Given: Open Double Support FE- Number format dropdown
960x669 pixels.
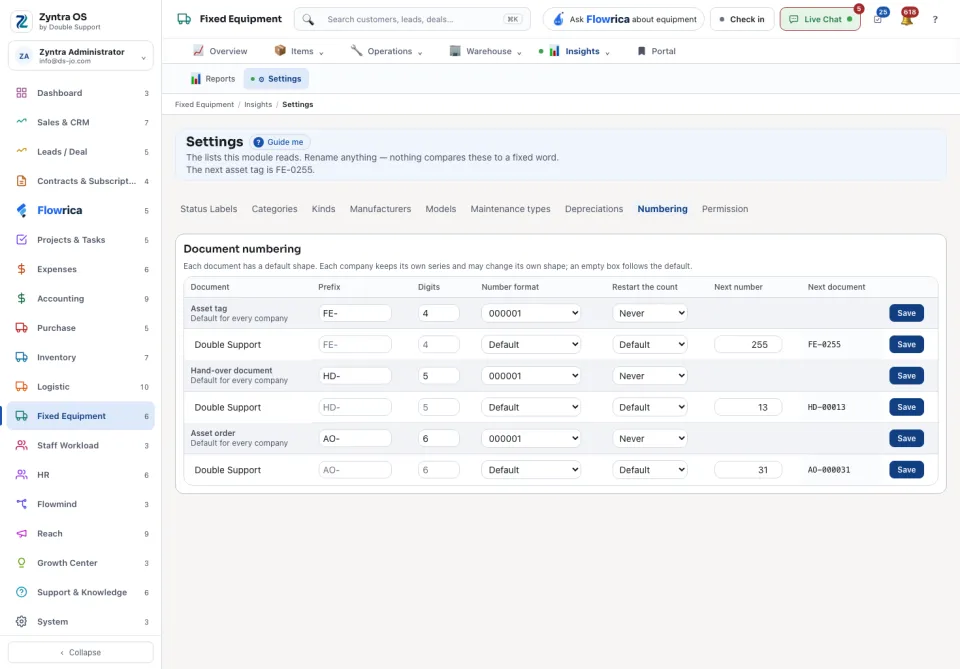Looking at the screenshot, I should click(x=531, y=345).
